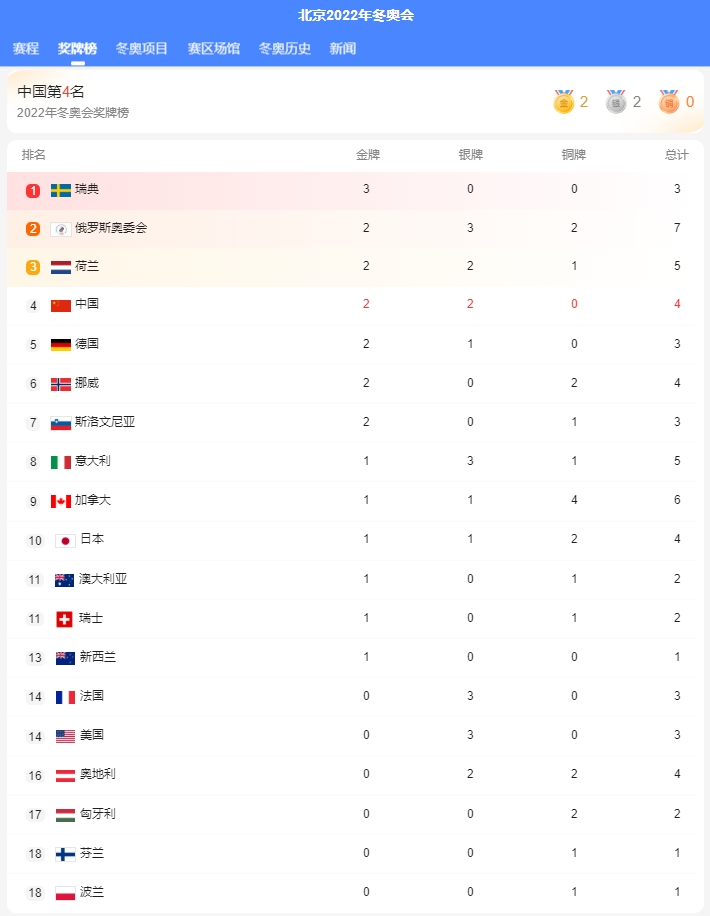
Task: Click the Netherlands flag icon
Action: click(x=61, y=268)
